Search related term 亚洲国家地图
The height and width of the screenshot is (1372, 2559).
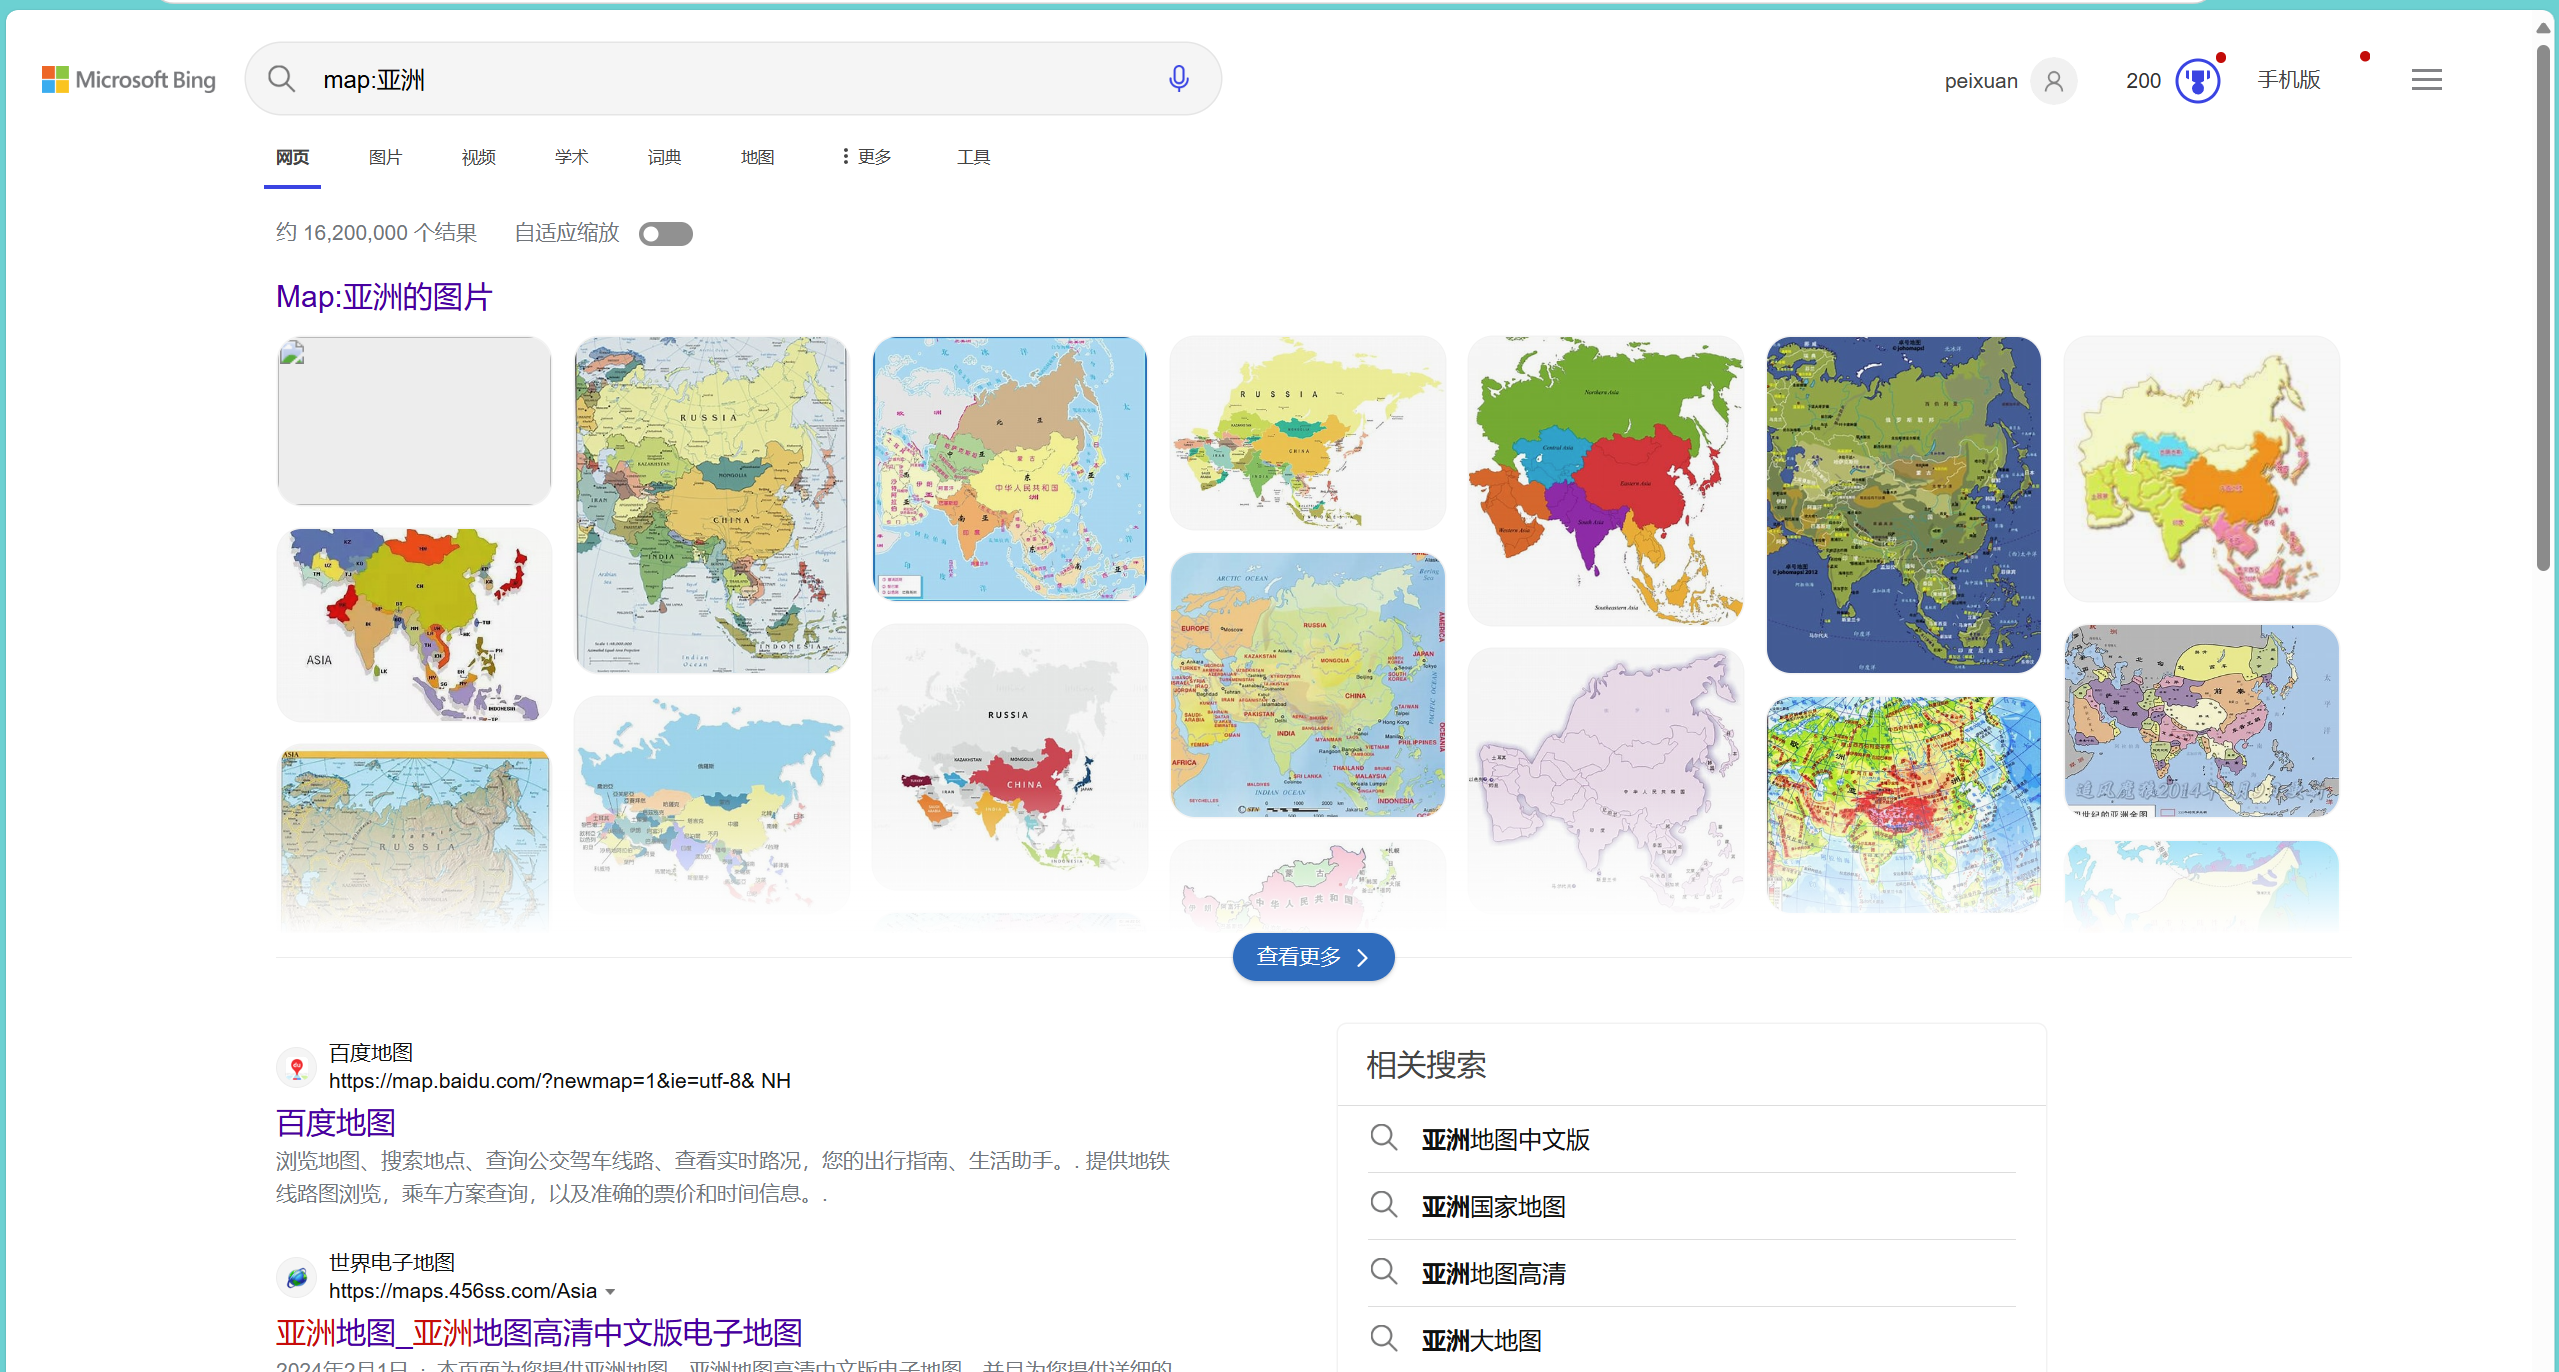click(1493, 1207)
